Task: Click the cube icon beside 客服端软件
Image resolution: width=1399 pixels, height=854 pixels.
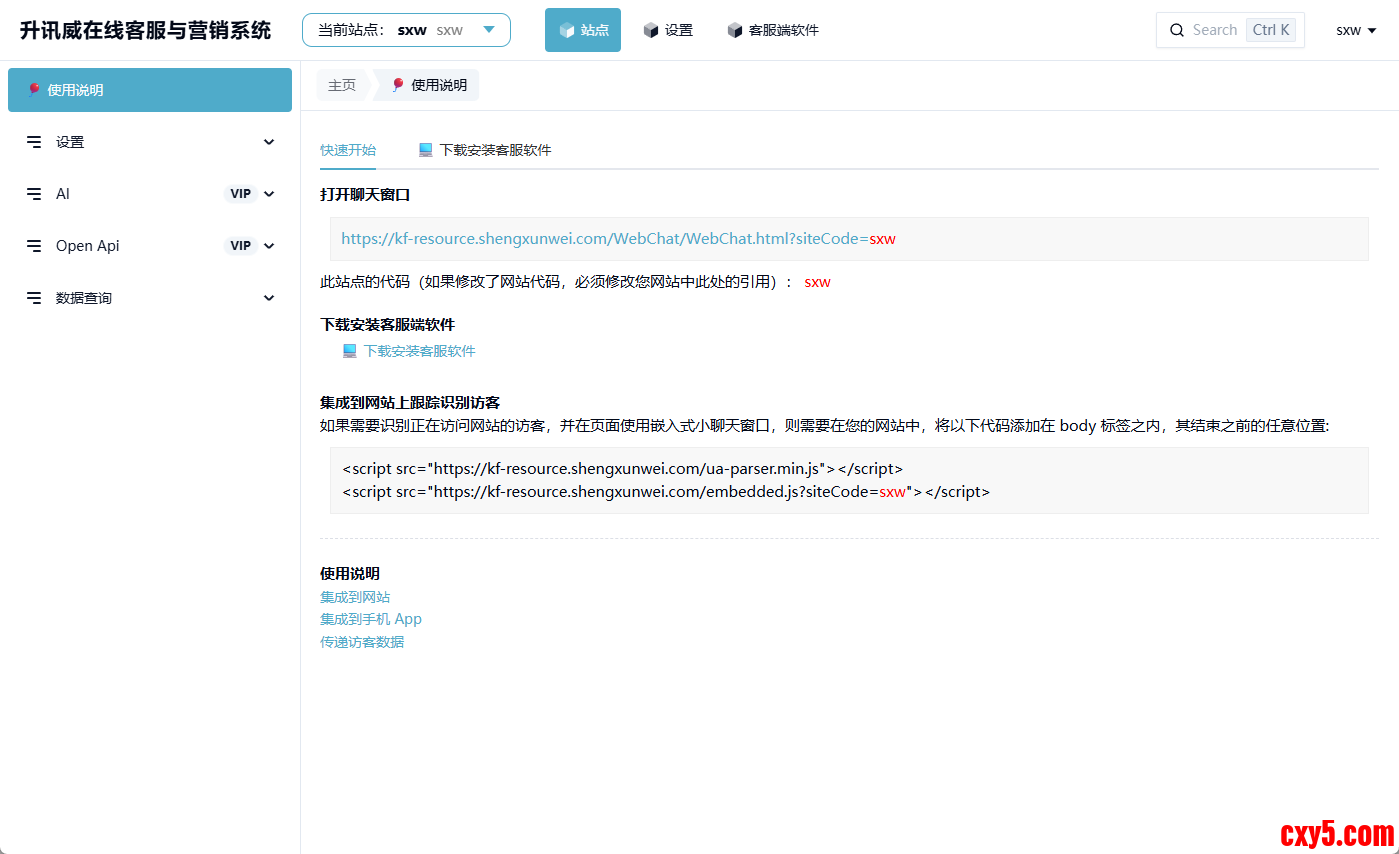Action: click(x=735, y=30)
